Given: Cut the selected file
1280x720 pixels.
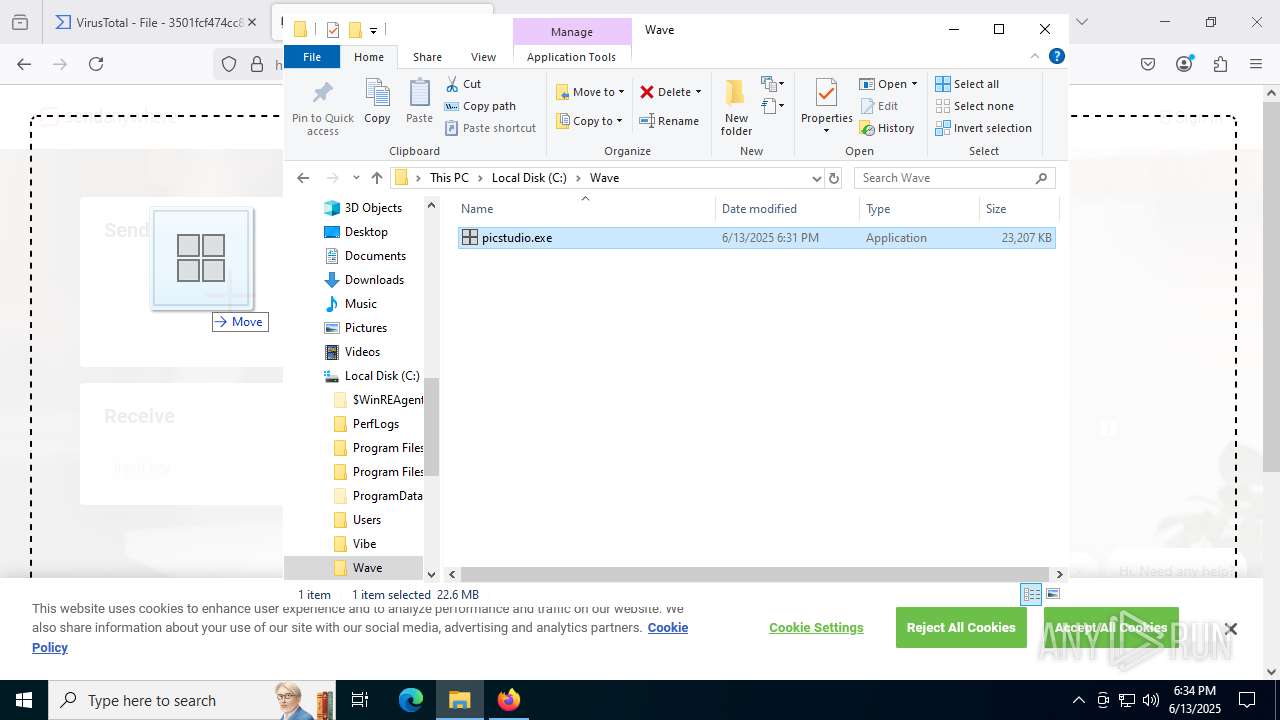Looking at the screenshot, I should click(x=463, y=84).
